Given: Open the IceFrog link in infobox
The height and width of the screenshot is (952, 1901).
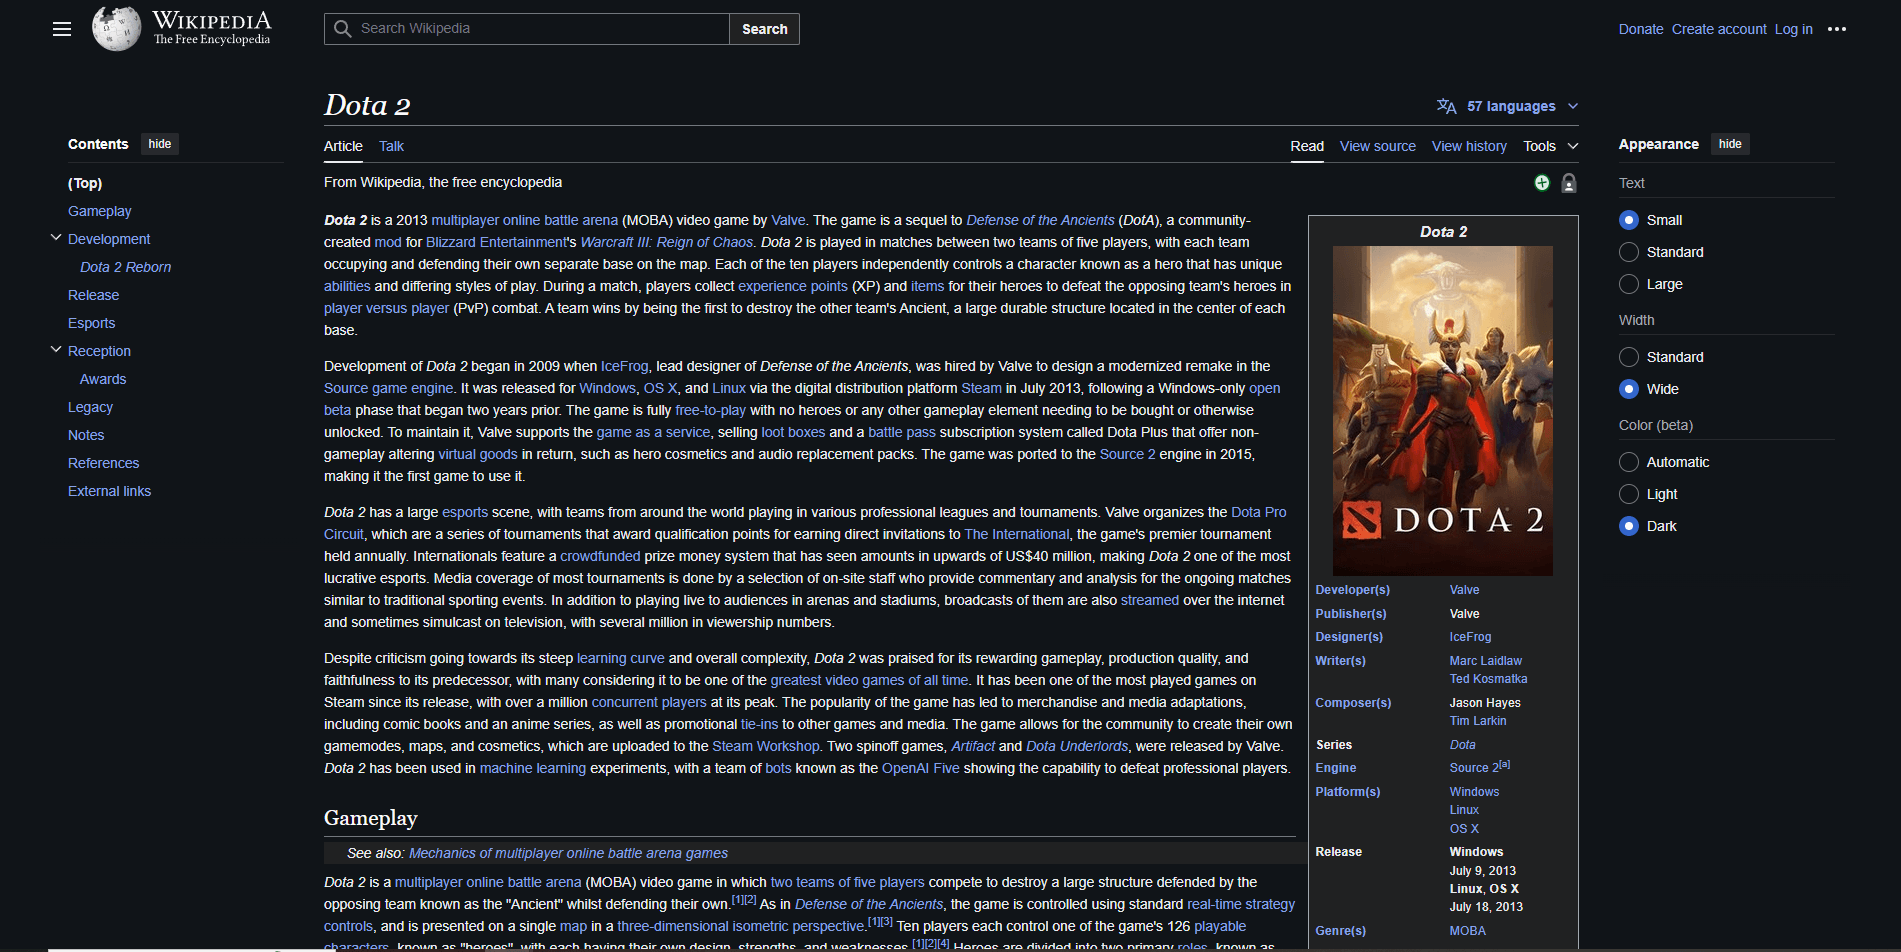Looking at the screenshot, I should tap(1470, 637).
